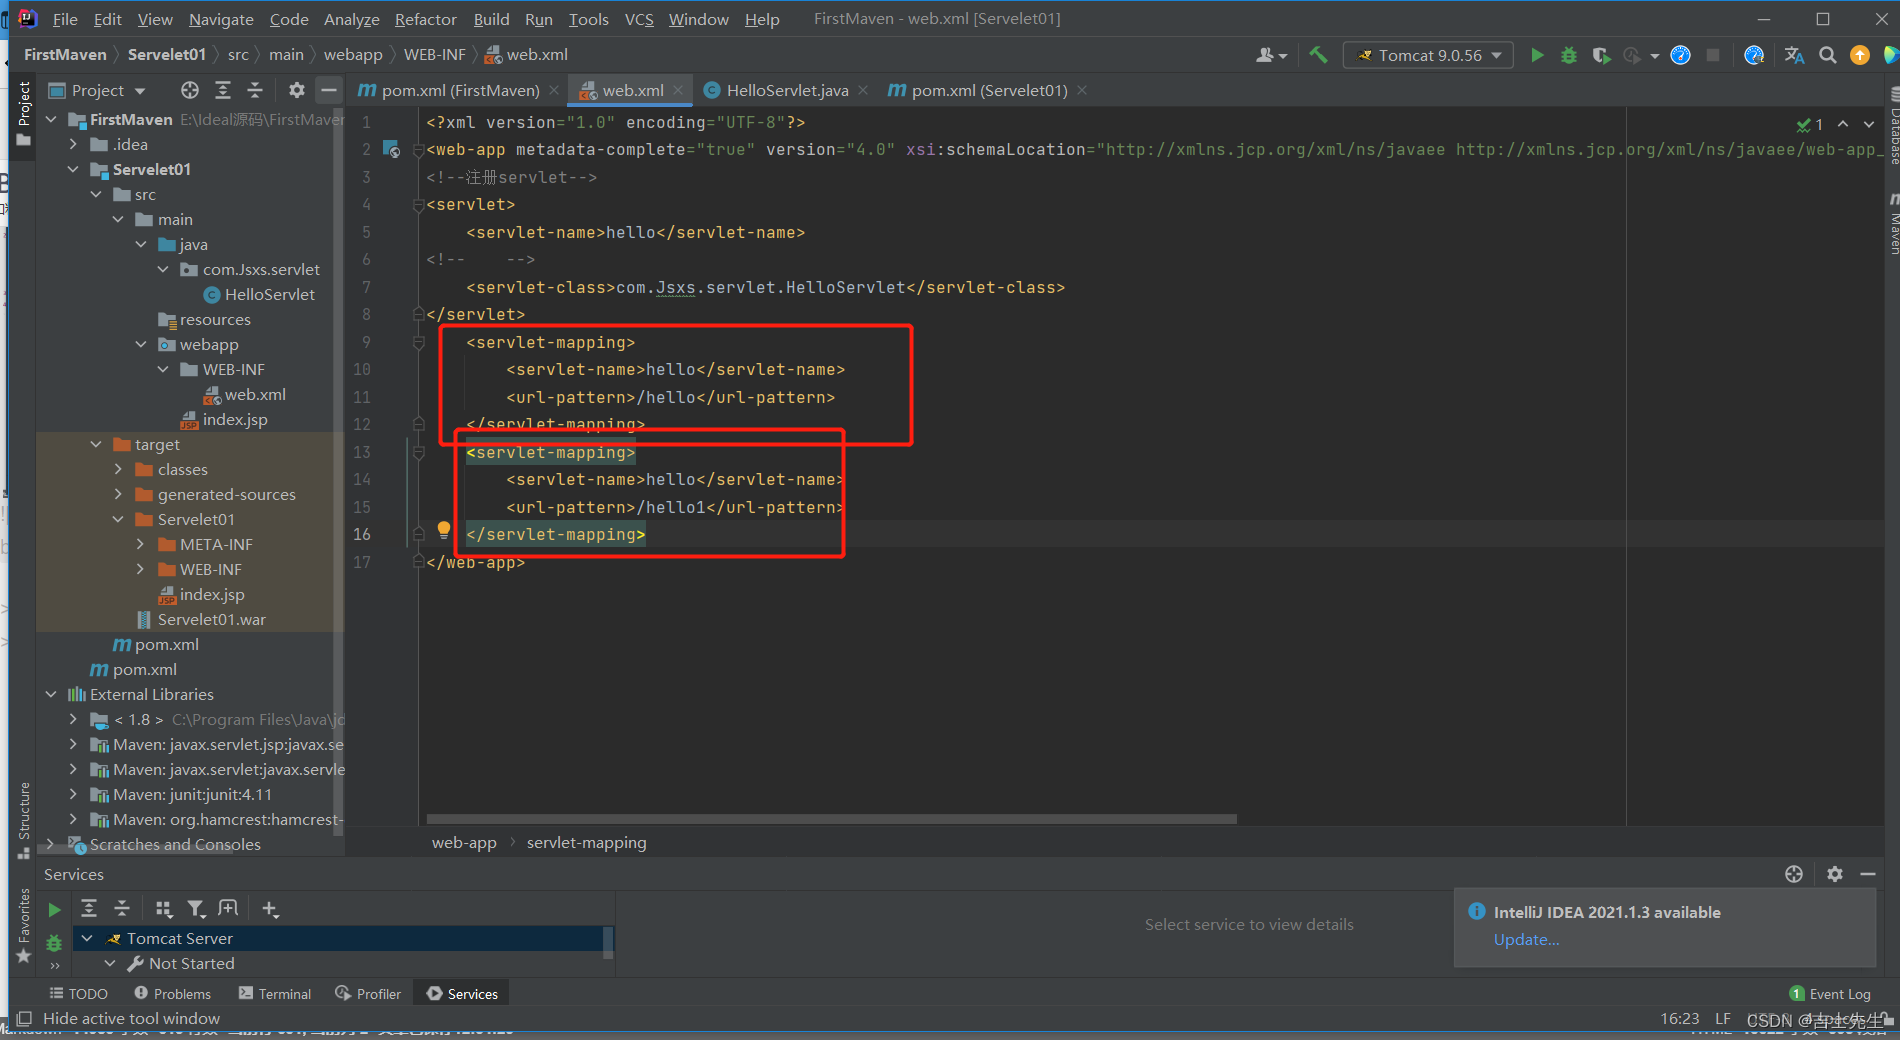Open Search Everywhere magnifier icon
The width and height of the screenshot is (1900, 1040).
click(1827, 55)
